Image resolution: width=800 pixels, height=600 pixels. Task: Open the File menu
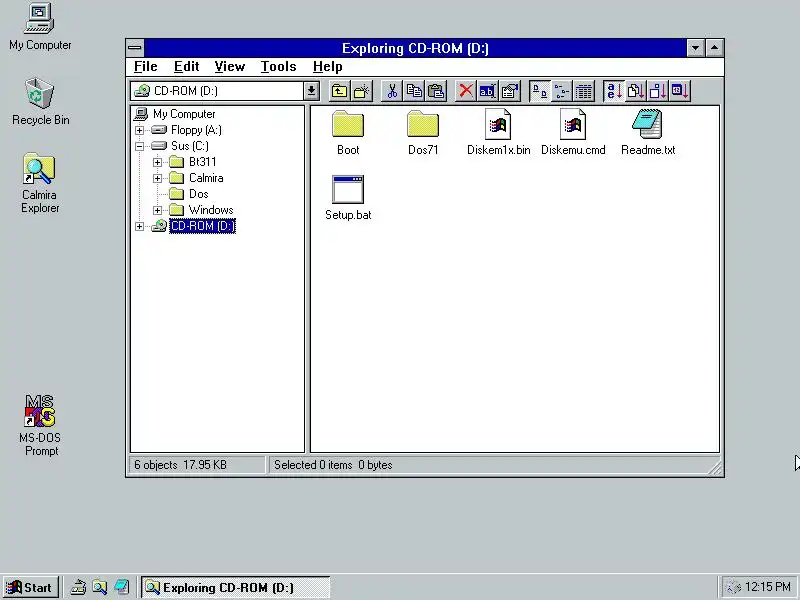coord(145,66)
